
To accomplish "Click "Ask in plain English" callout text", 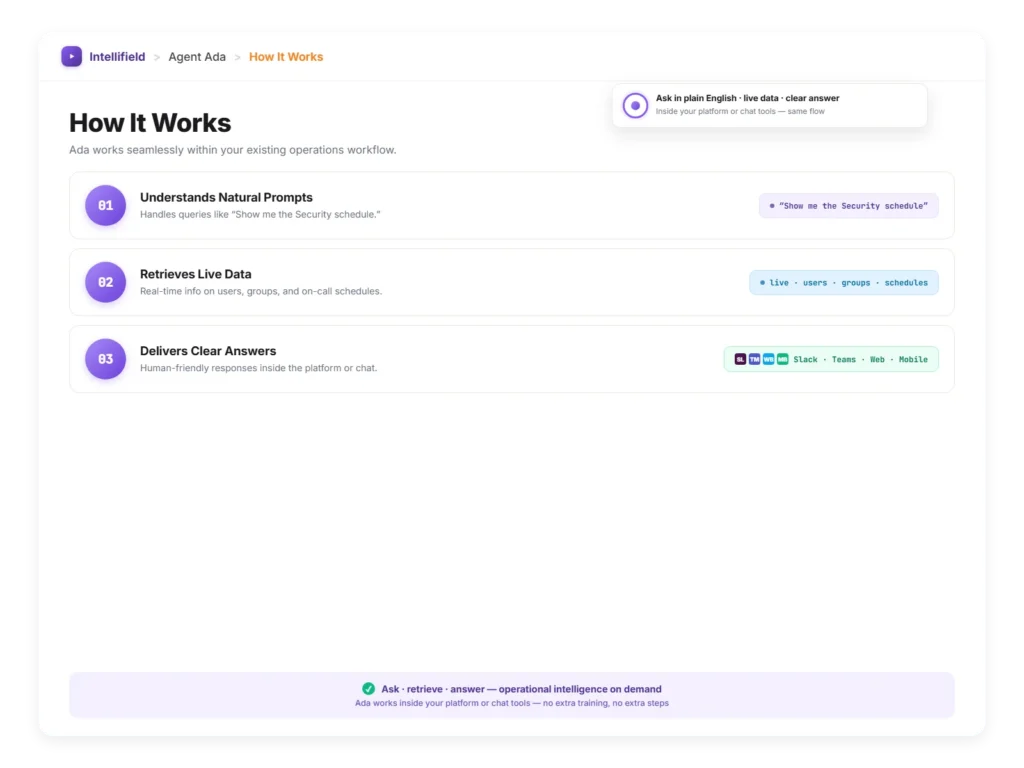I will click(747, 98).
